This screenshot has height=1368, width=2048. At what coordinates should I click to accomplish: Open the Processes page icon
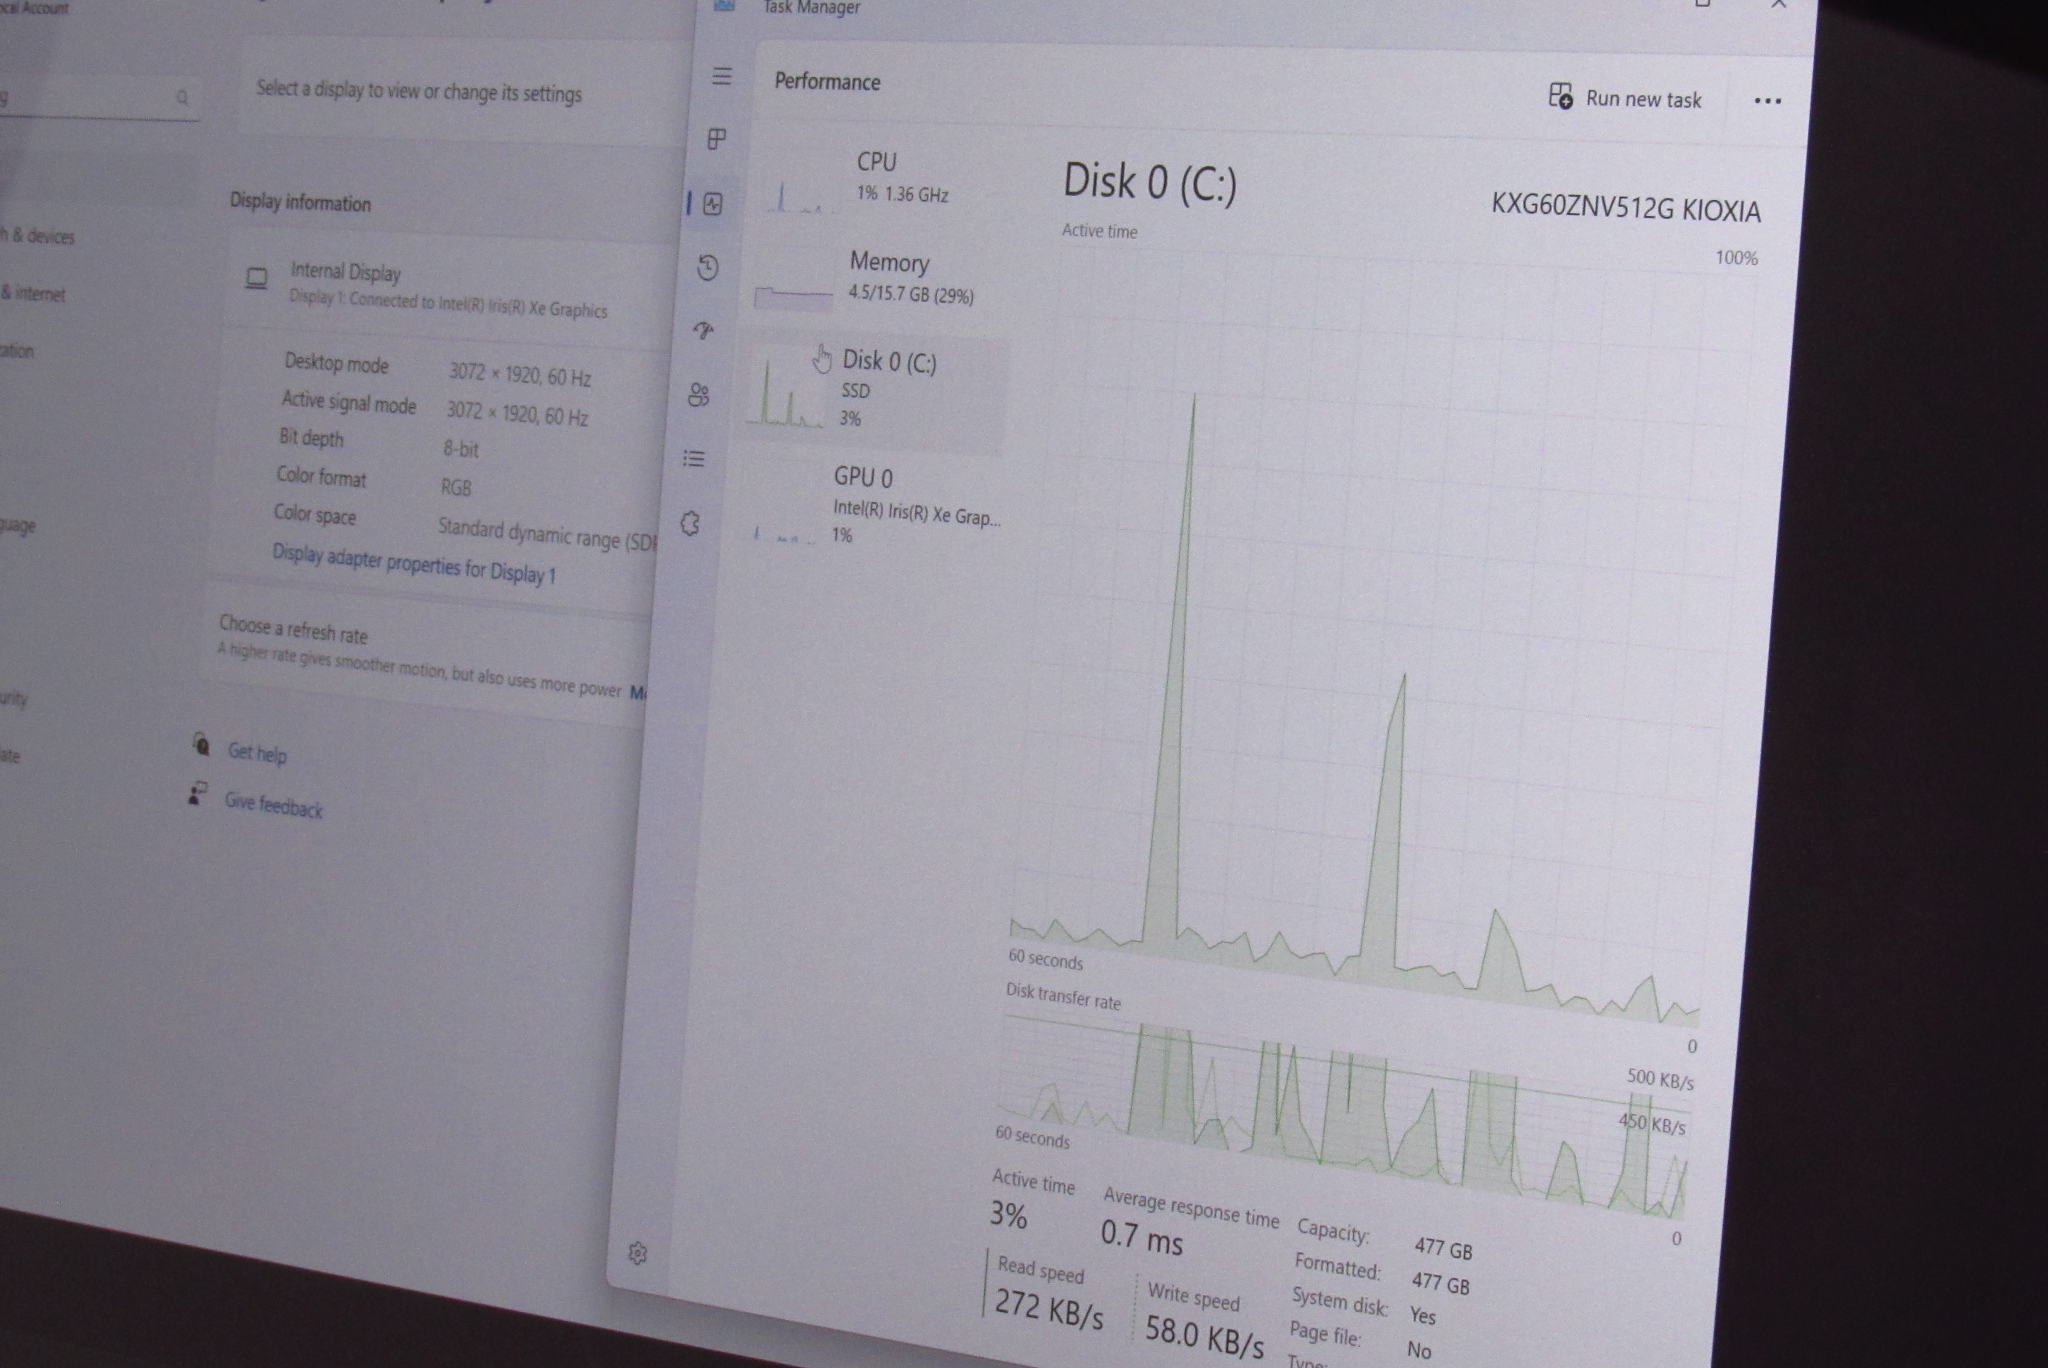point(717,139)
